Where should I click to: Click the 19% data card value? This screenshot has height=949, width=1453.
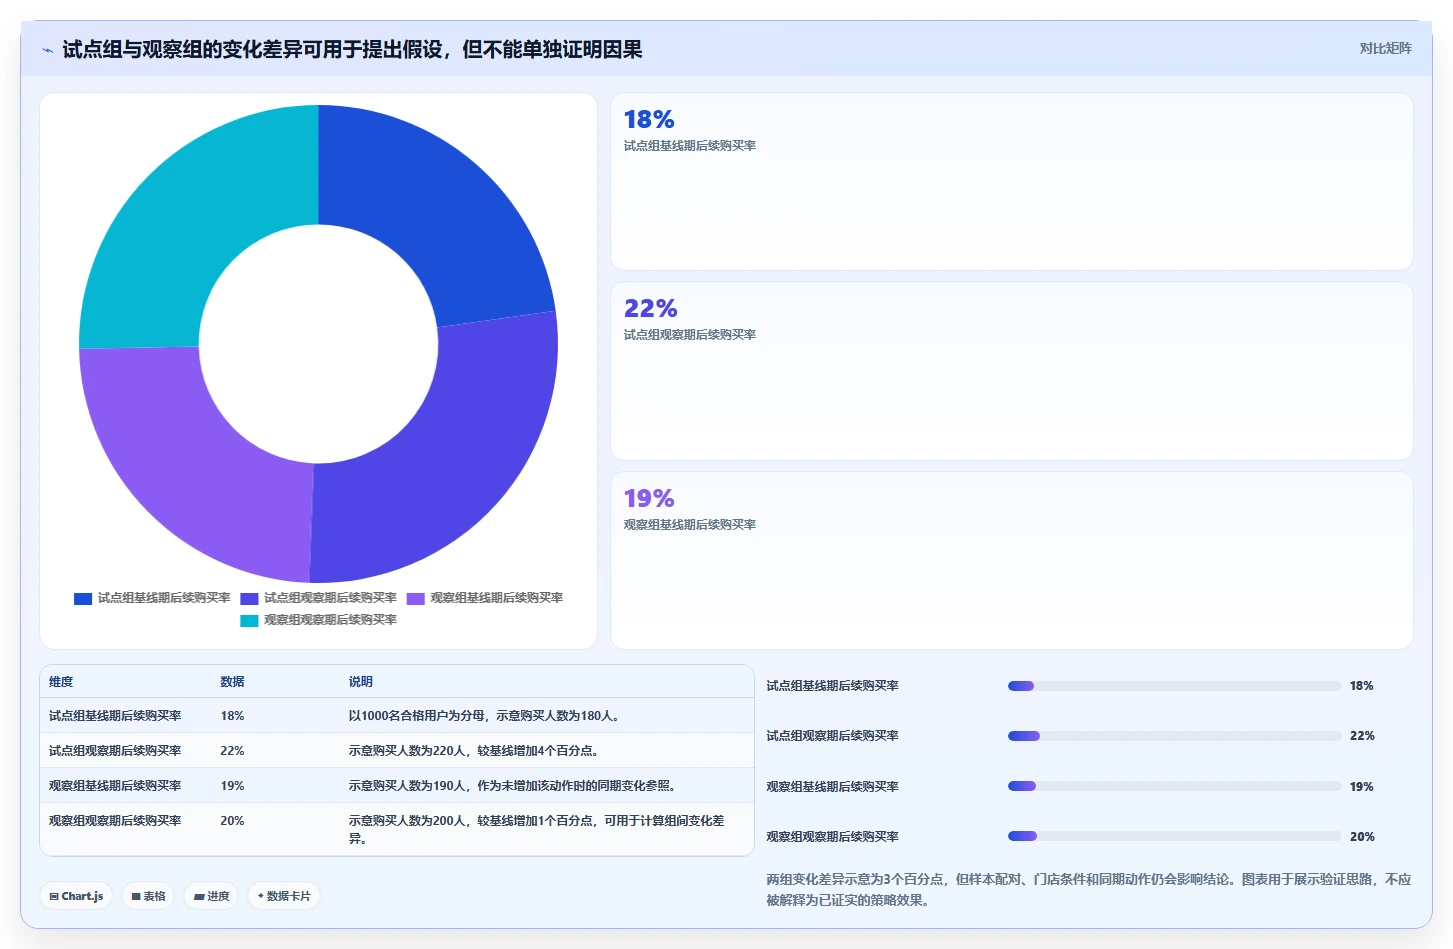(x=649, y=499)
